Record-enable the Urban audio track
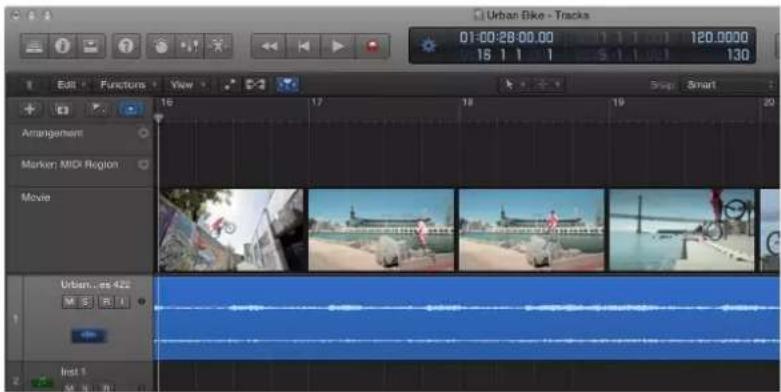 (x=106, y=302)
